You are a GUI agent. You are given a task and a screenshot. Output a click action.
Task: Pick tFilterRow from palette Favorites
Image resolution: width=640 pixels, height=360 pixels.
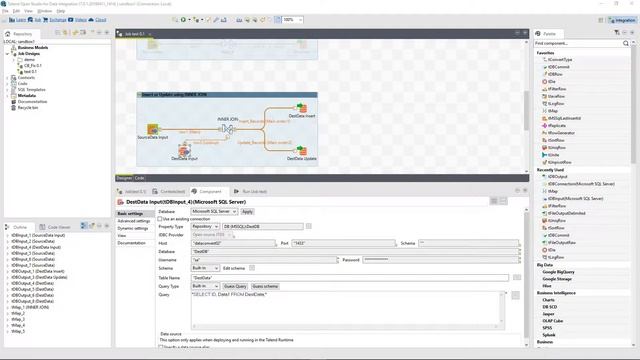point(557,89)
